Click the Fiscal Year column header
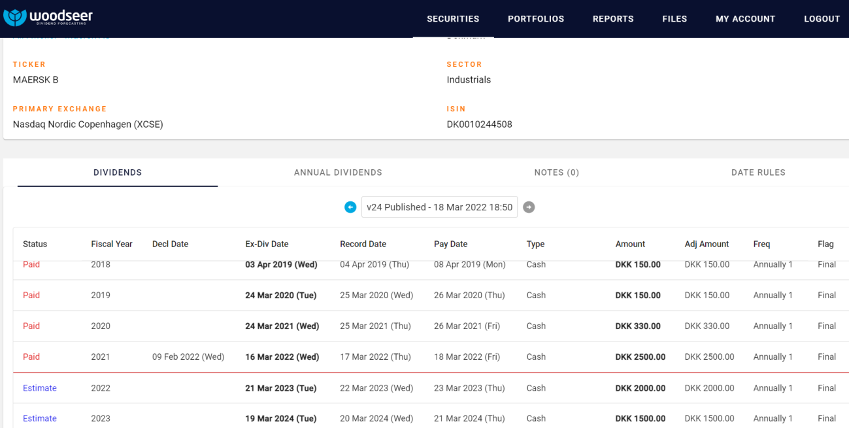850x428 pixels. coord(112,244)
